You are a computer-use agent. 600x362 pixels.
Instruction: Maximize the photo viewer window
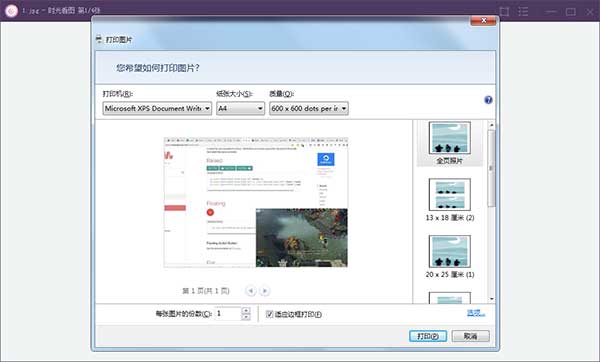[571, 11]
